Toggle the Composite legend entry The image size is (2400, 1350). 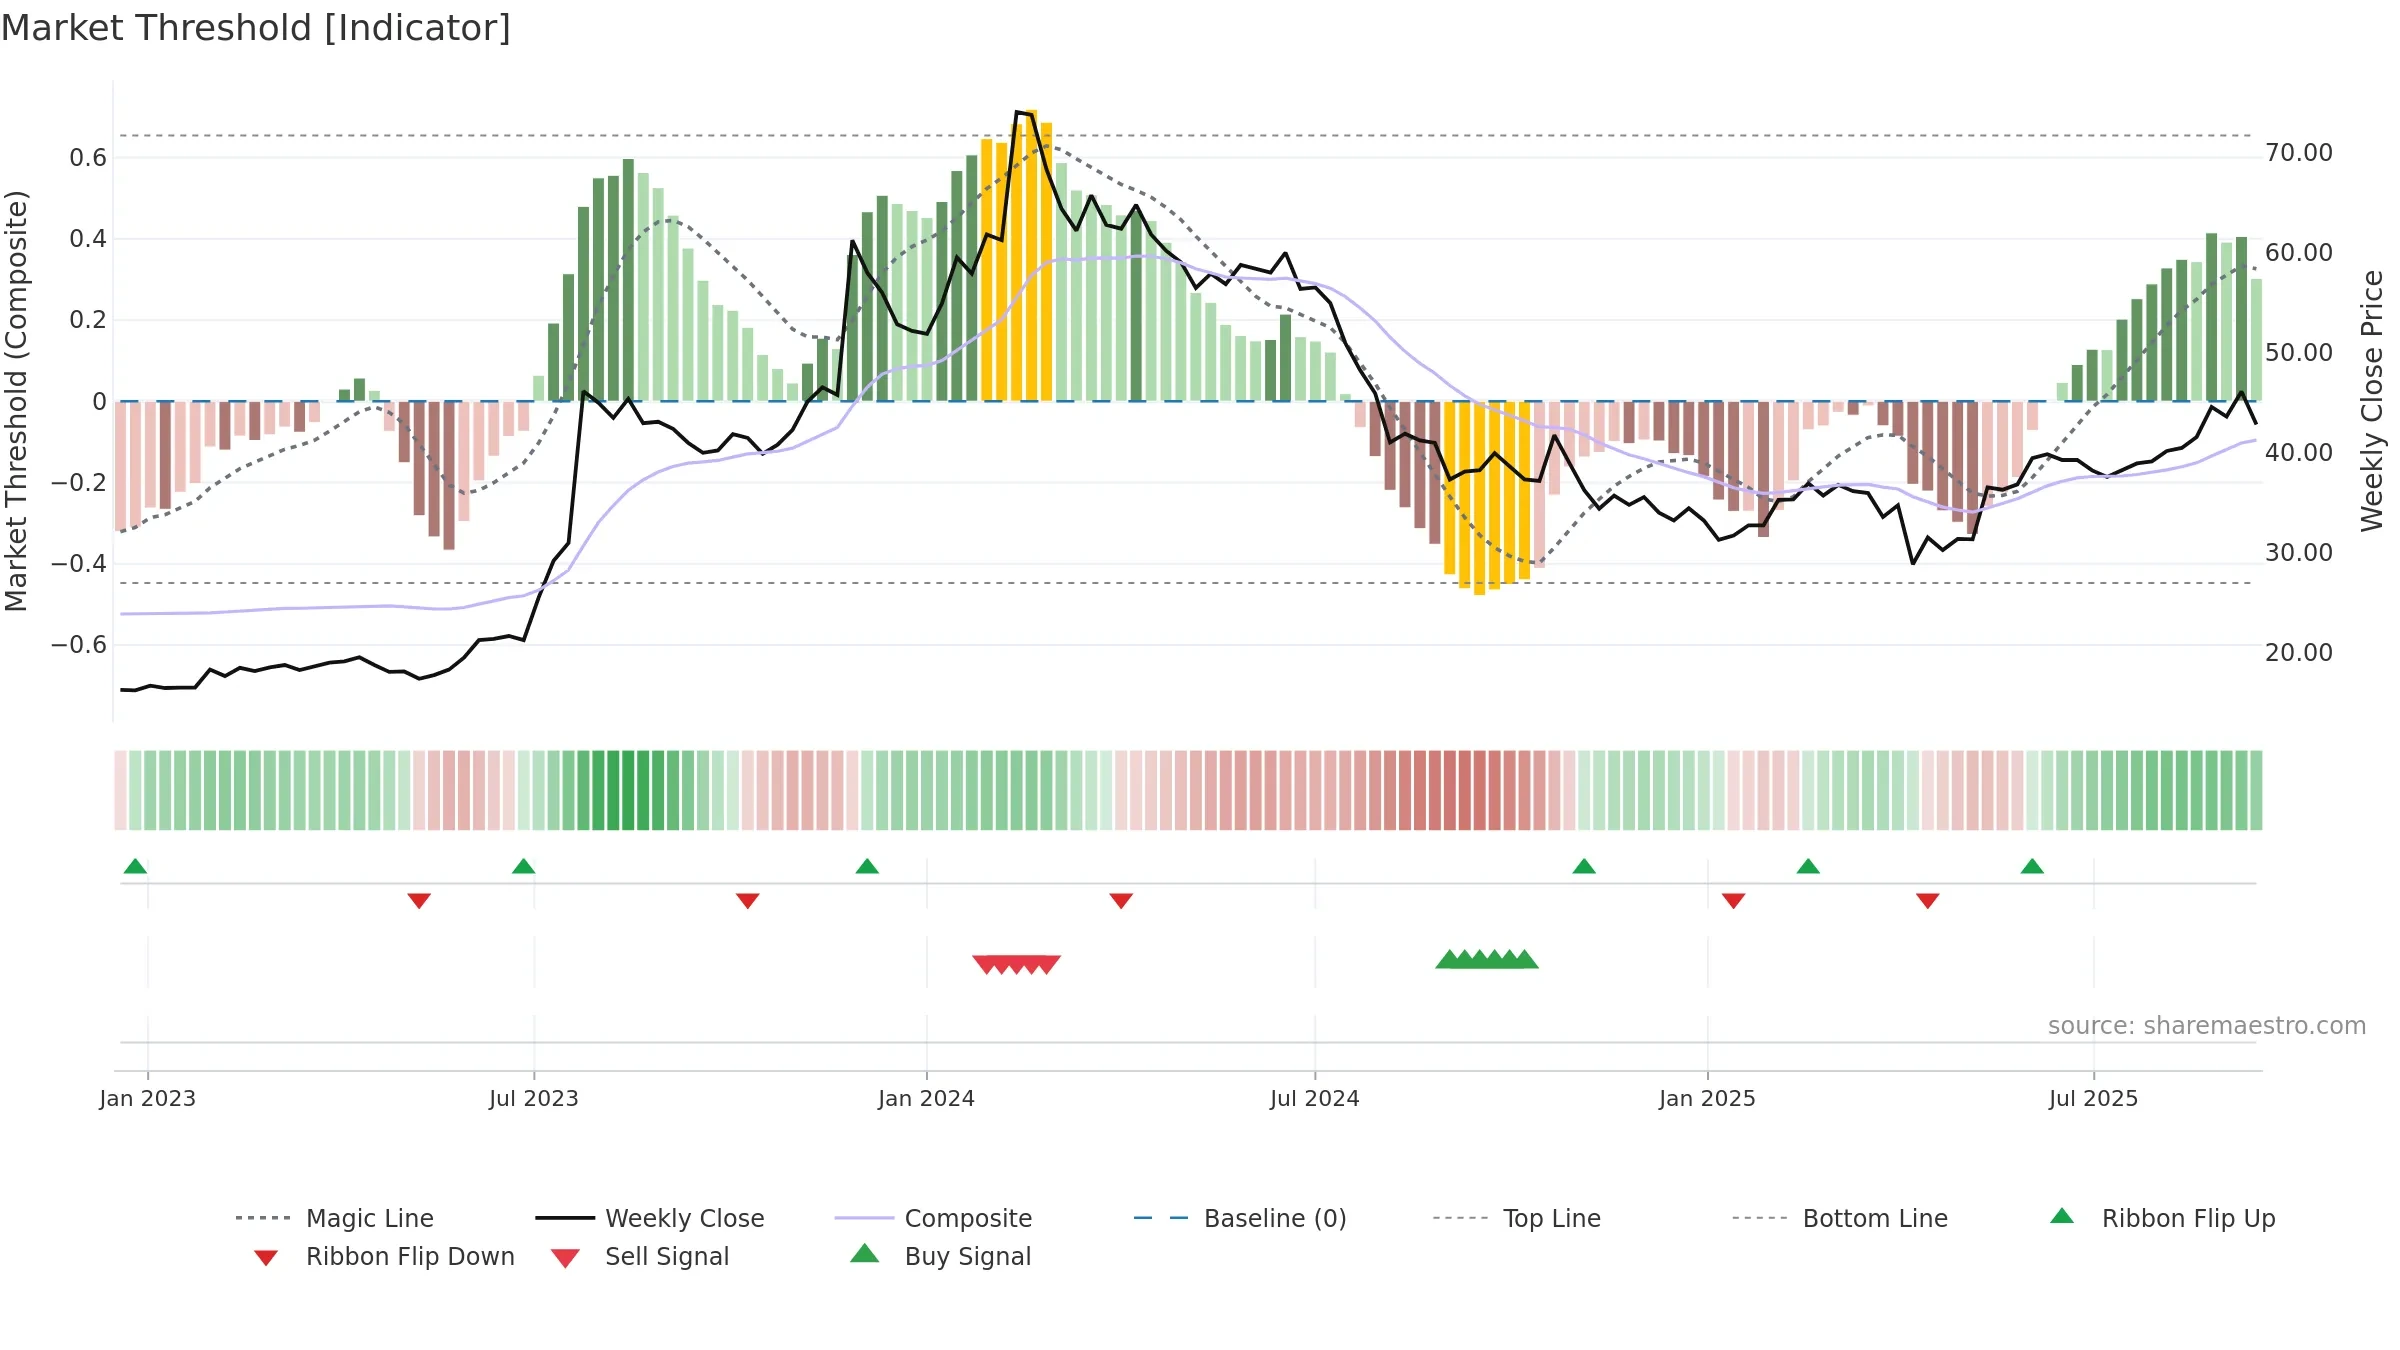933,1218
